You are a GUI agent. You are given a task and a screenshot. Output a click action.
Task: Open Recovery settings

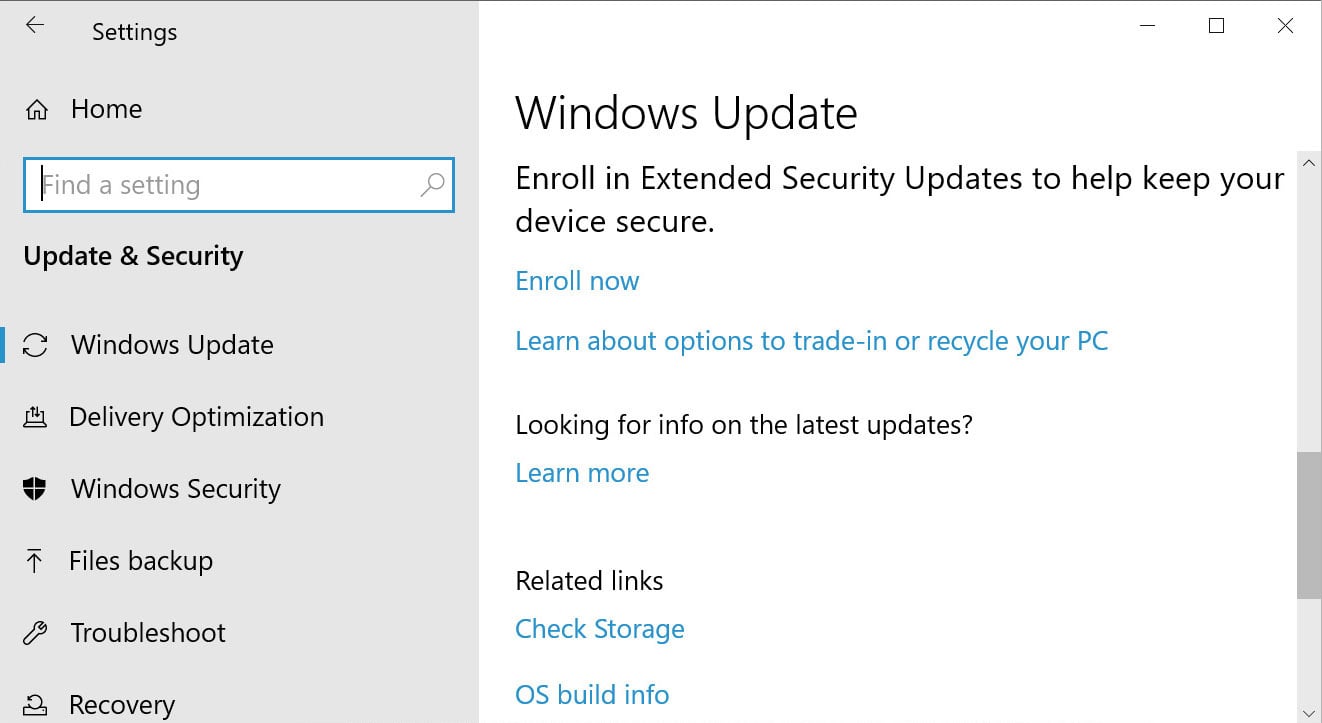(x=122, y=704)
